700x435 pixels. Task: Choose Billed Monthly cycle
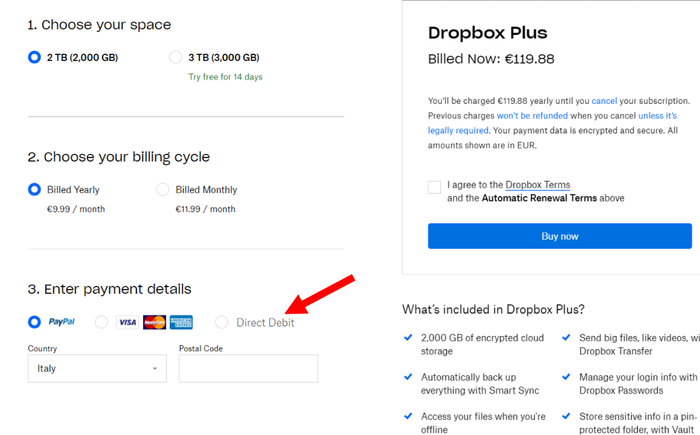pos(163,189)
